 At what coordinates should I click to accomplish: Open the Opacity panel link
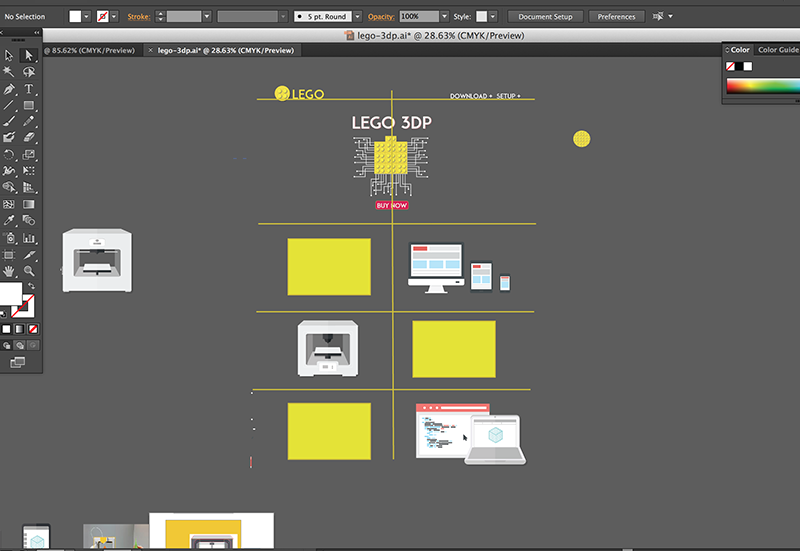[381, 16]
